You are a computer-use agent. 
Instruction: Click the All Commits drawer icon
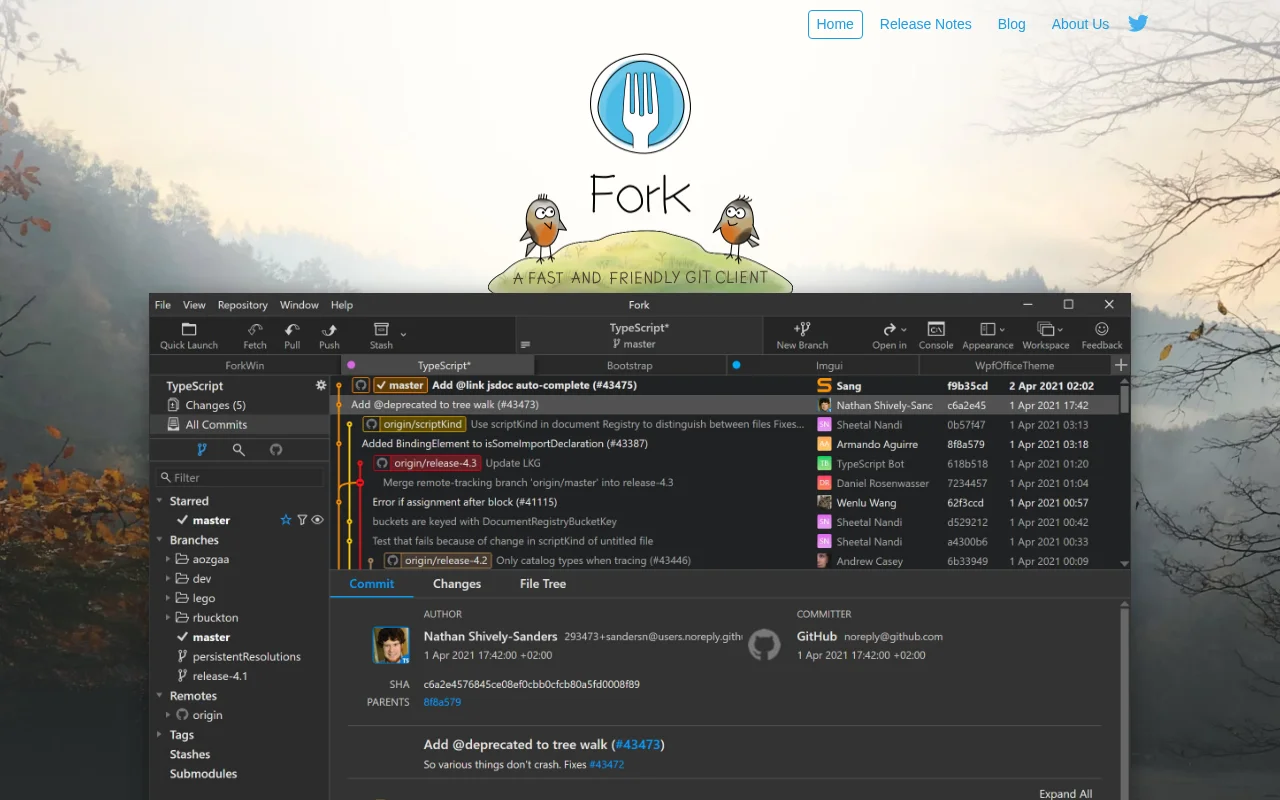[x=174, y=424]
